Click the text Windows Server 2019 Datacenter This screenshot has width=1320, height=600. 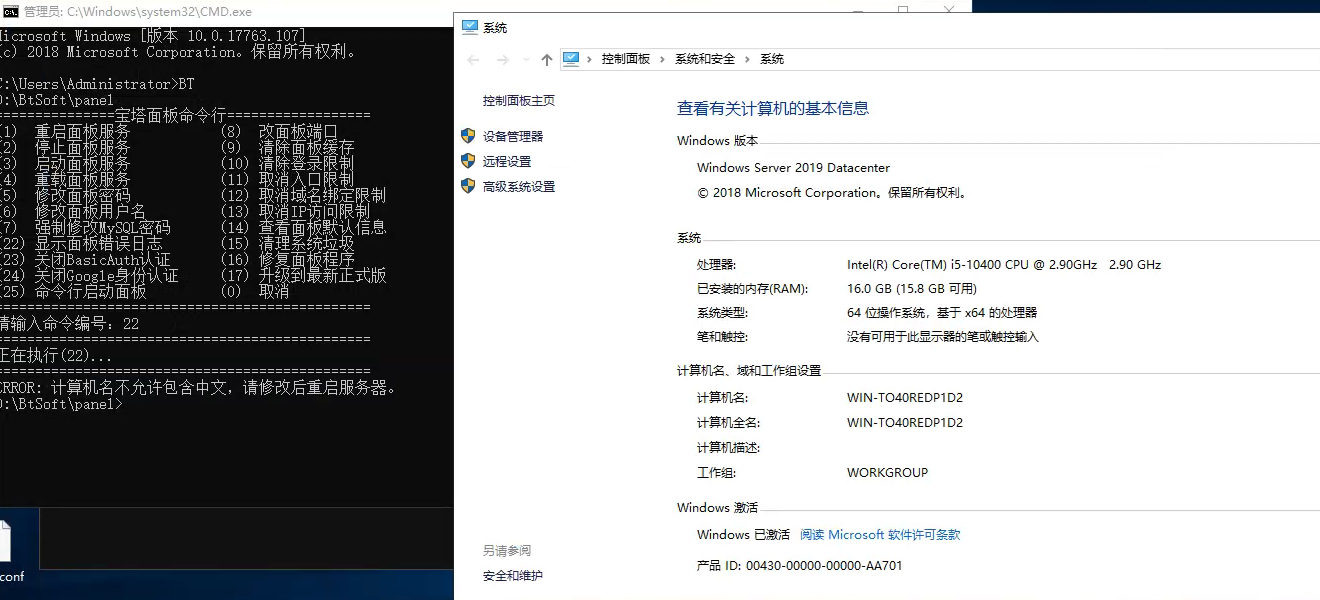click(x=793, y=168)
